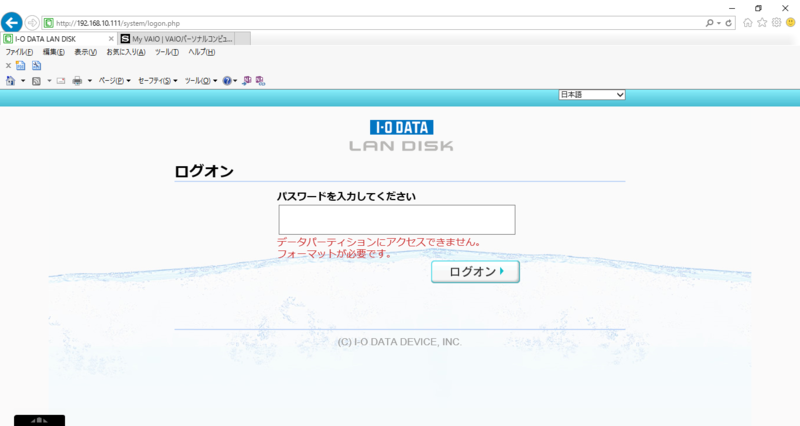Open the セーフティ(S) command bar dropdown

point(158,81)
